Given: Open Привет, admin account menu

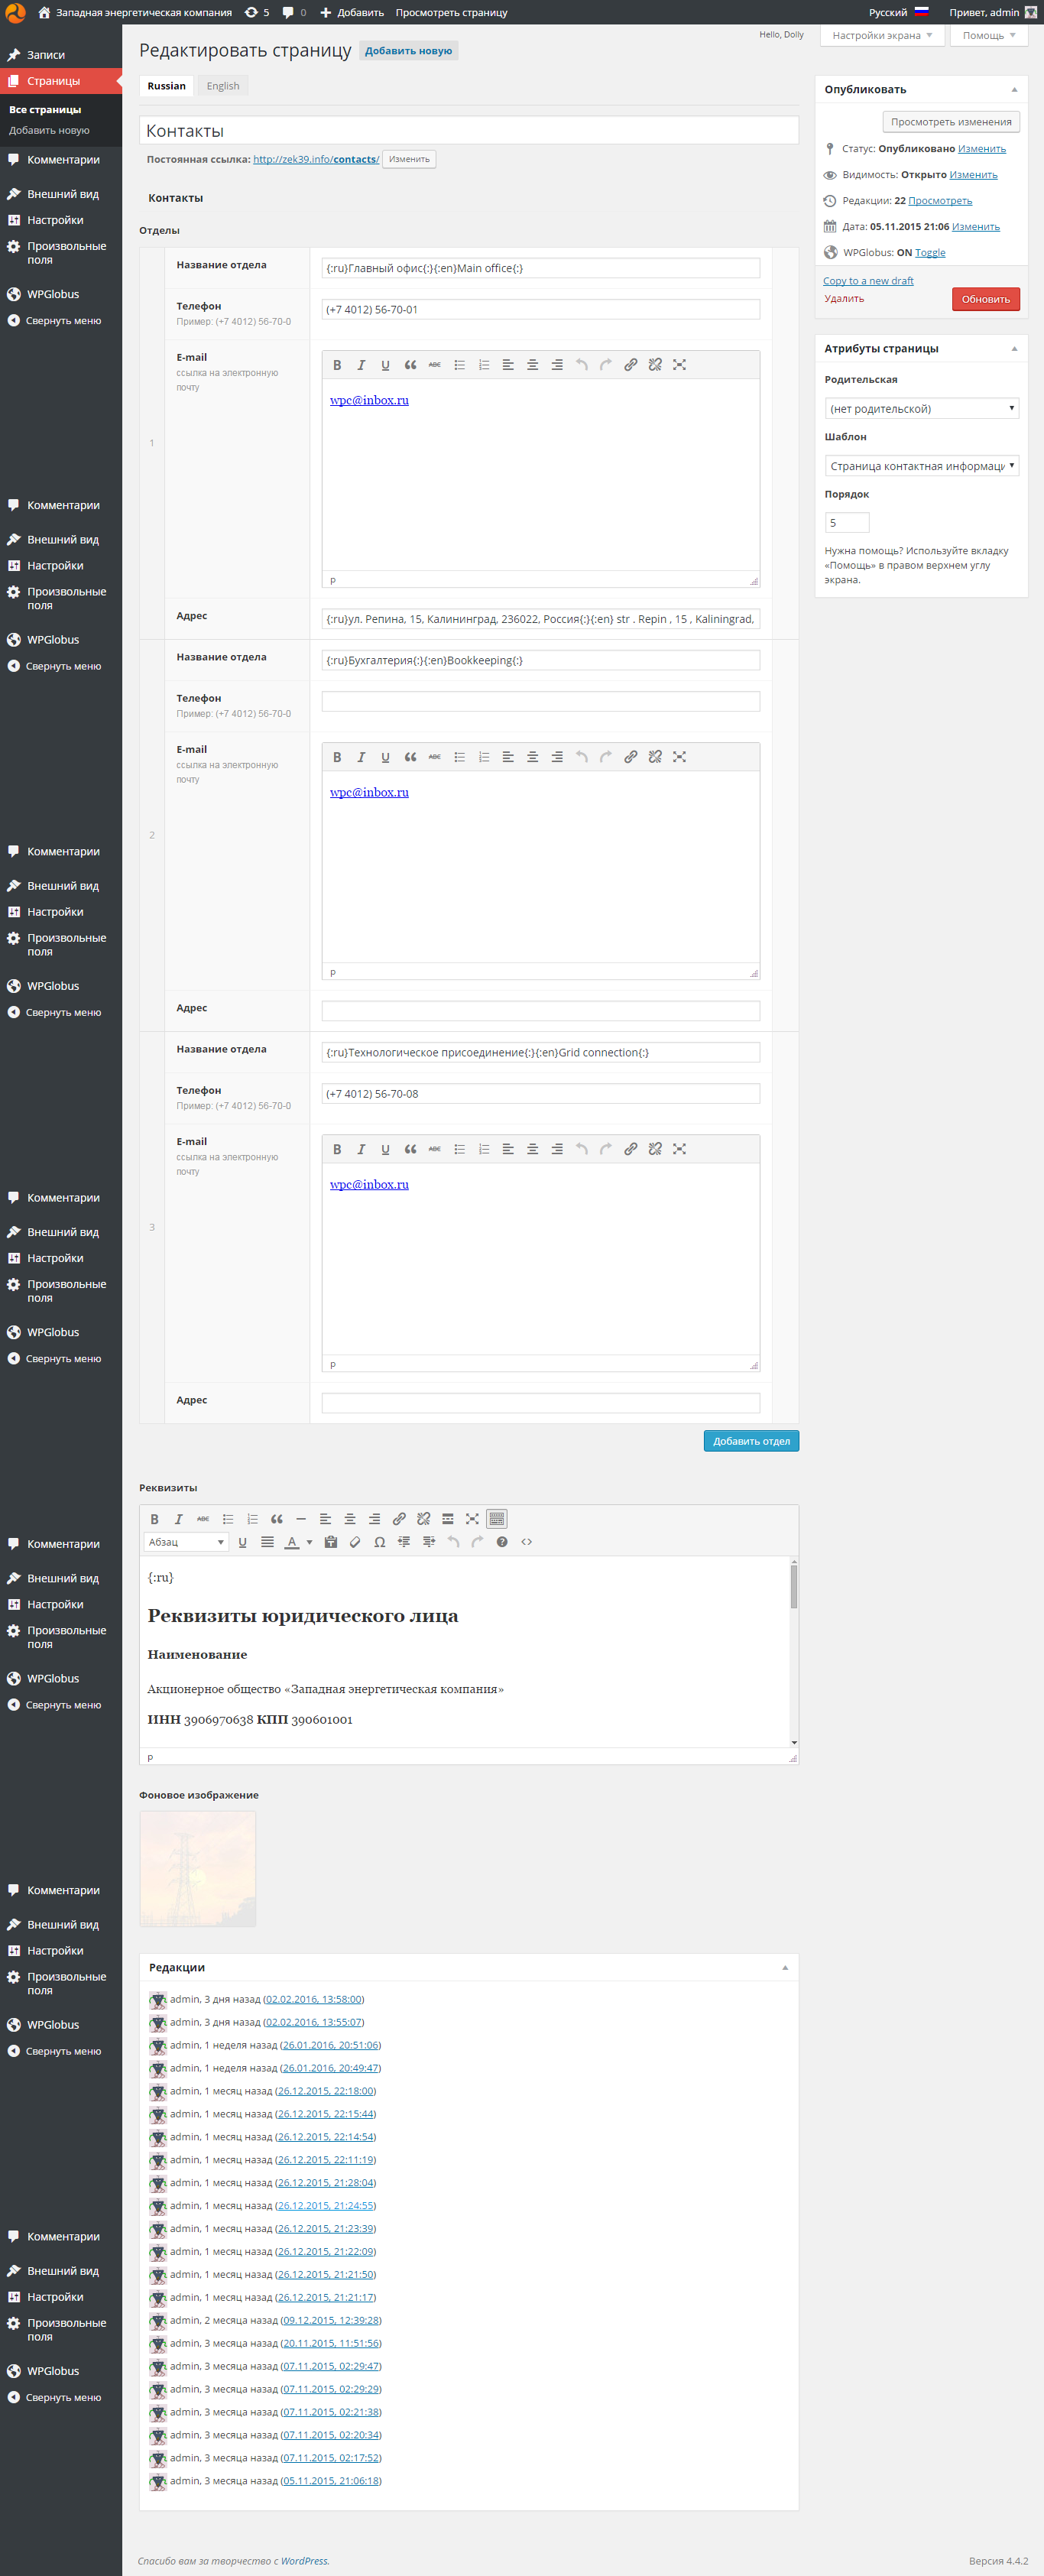Looking at the screenshot, I should pyautogui.click(x=993, y=12).
